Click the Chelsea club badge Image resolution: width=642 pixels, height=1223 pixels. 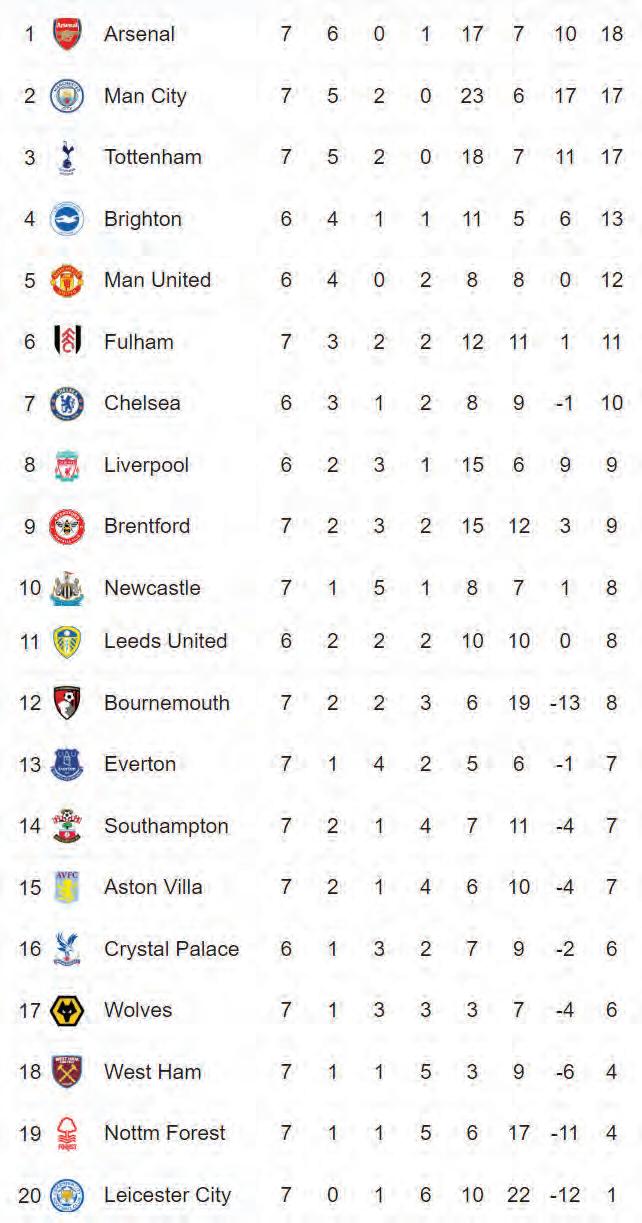67,403
